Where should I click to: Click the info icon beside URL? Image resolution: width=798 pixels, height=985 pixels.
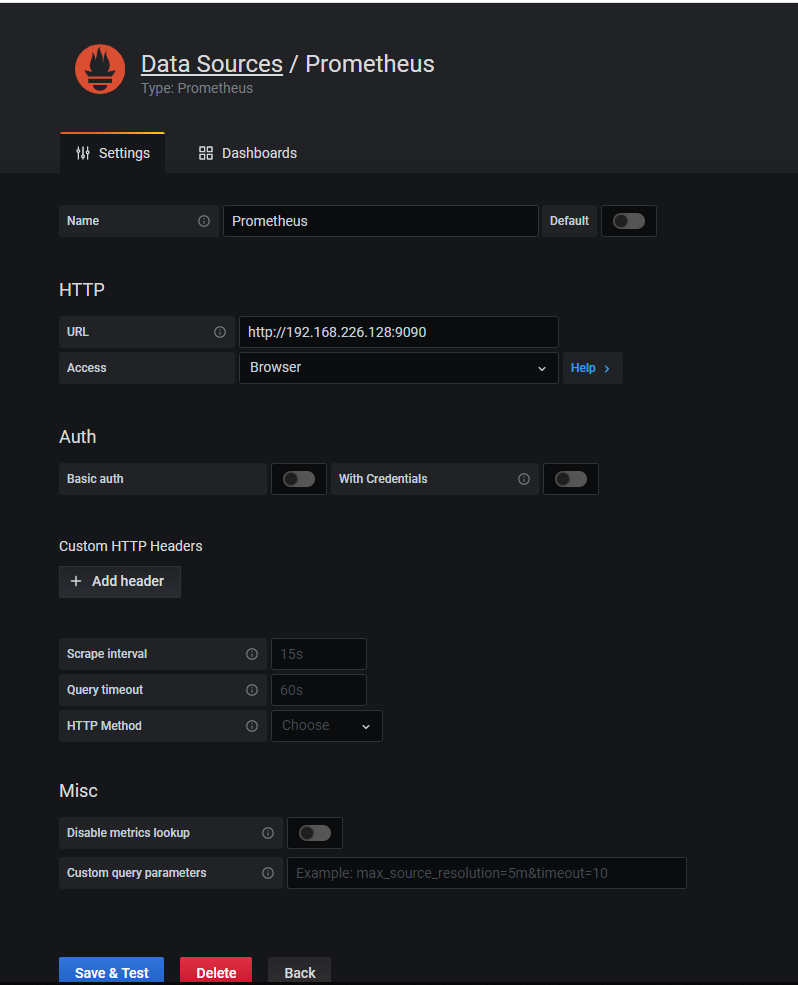(220, 332)
